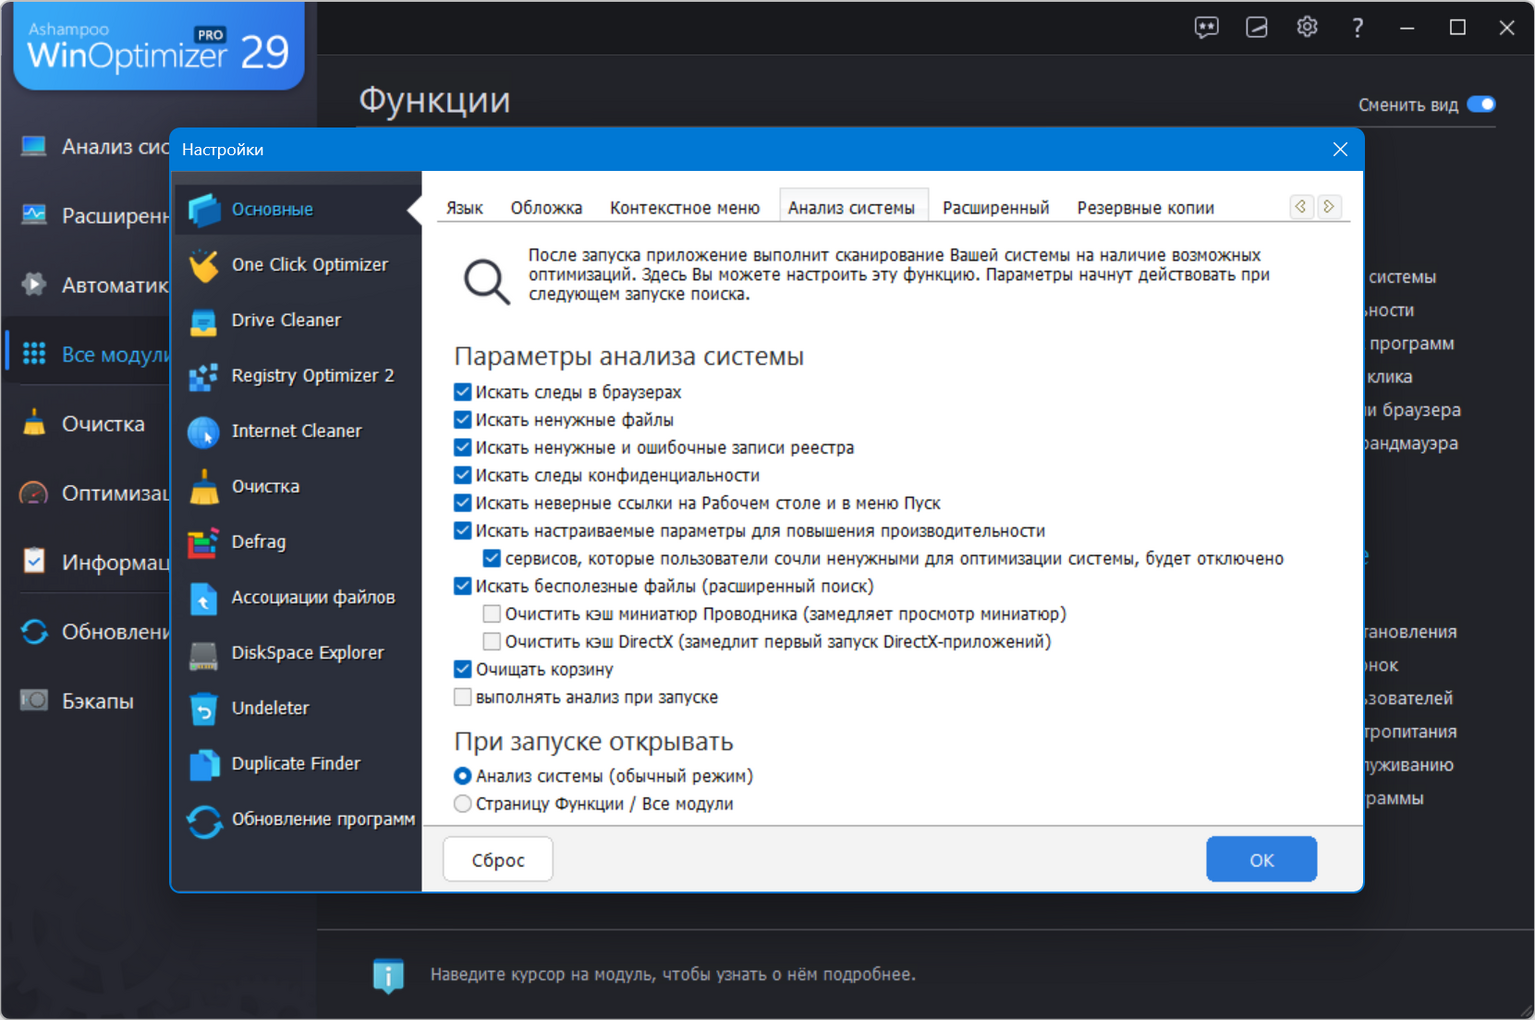Screen dimensions: 1535x1020
Task: Confirm settings with OK button
Action: (1262, 860)
